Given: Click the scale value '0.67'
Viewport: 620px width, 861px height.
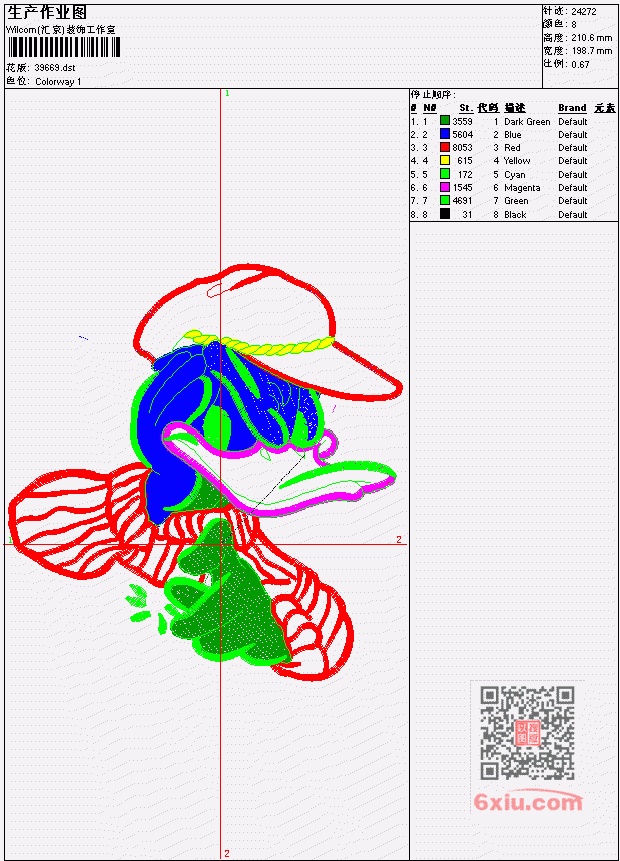Looking at the screenshot, I should coord(580,65).
